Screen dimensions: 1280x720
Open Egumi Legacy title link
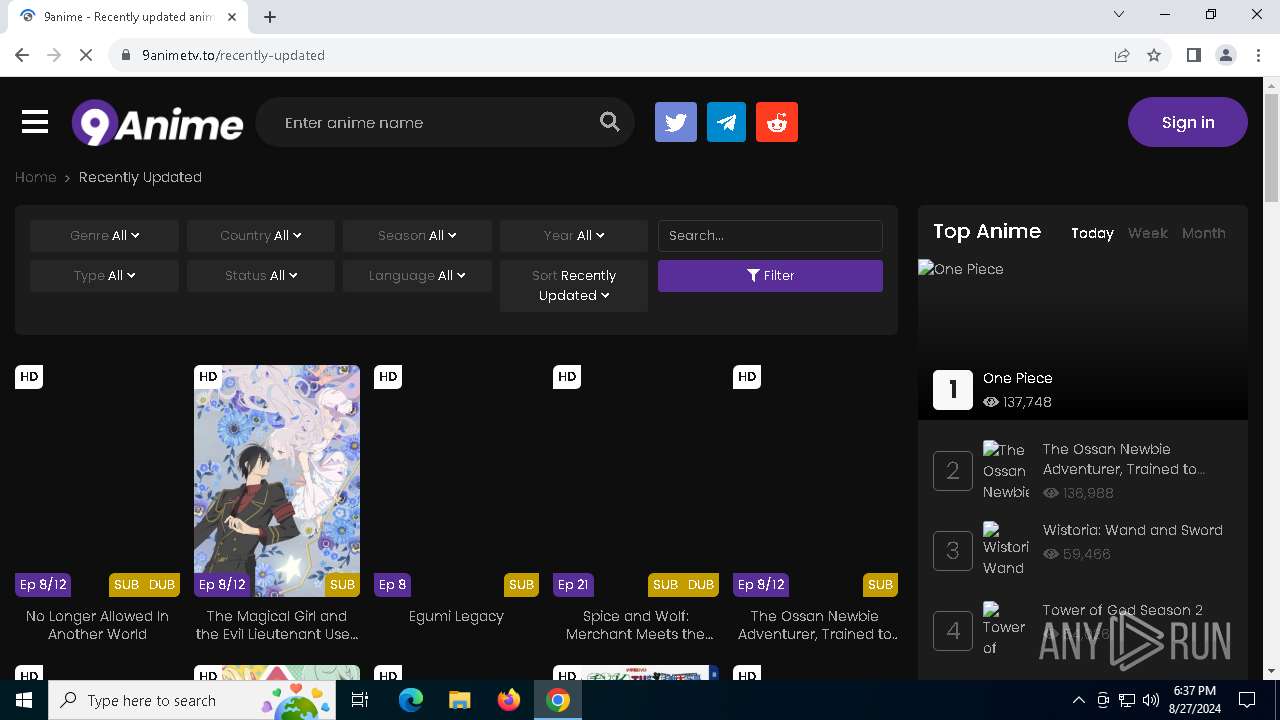pos(456,616)
